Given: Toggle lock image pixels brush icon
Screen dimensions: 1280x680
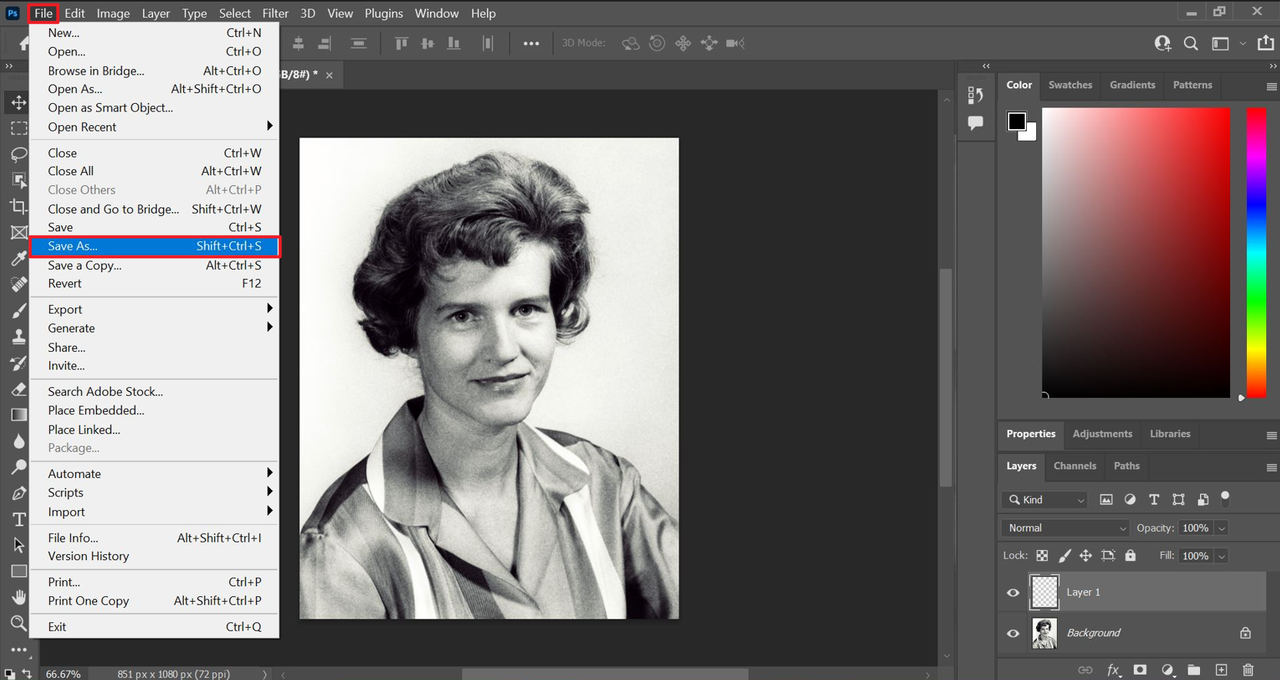Looking at the screenshot, I should point(1064,556).
